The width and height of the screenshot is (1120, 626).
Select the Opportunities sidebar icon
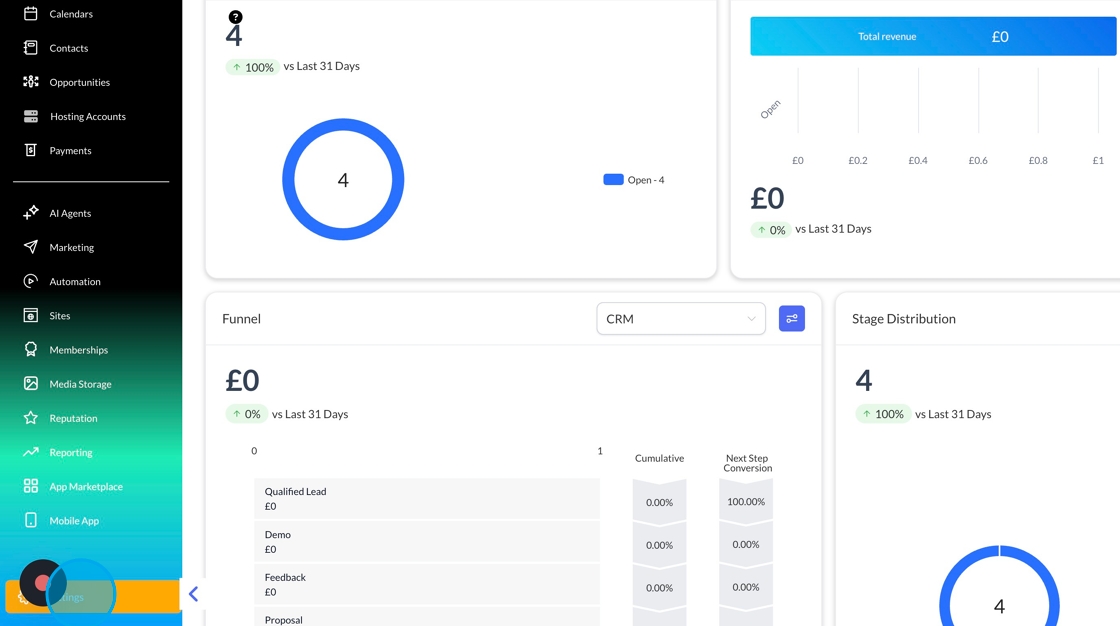pyautogui.click(x=31, y=82)
